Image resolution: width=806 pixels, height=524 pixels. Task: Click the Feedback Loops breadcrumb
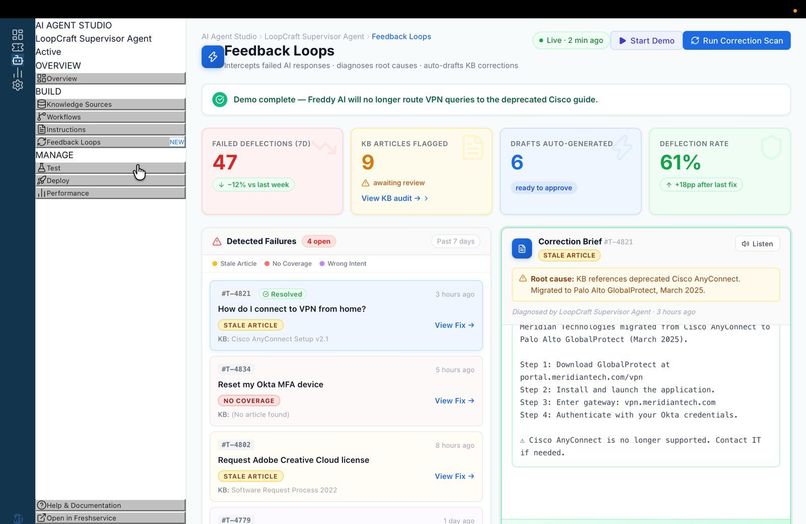[401, 37]
